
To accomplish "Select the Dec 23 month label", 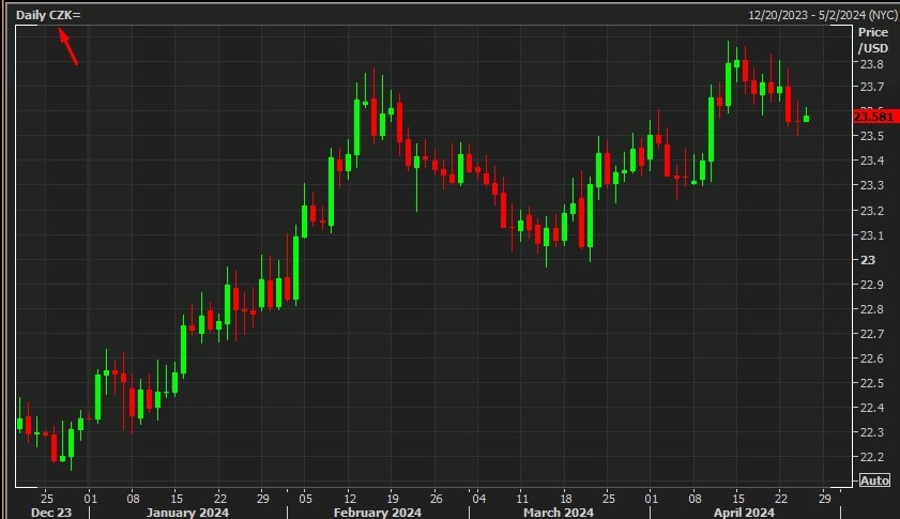I will [x=51, y=512].
